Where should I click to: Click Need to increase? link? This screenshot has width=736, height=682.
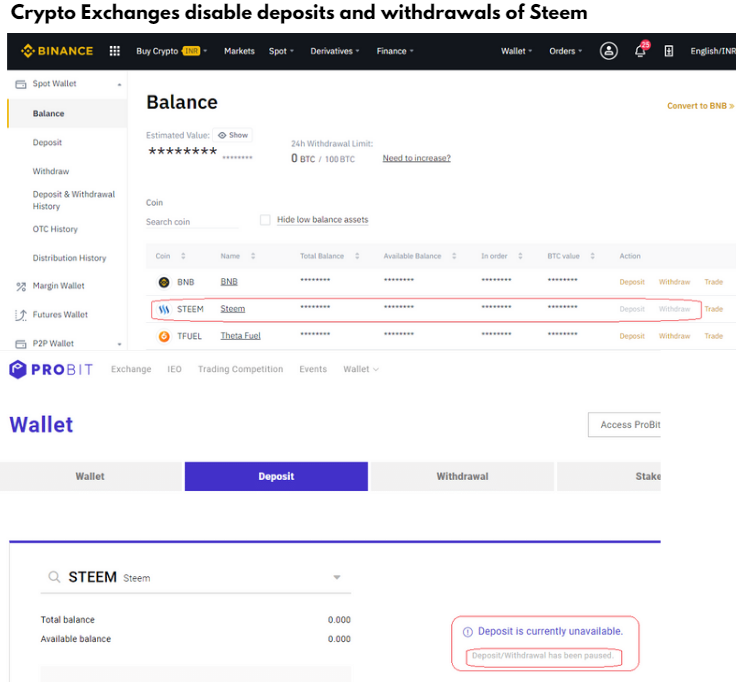click(416, 158)
